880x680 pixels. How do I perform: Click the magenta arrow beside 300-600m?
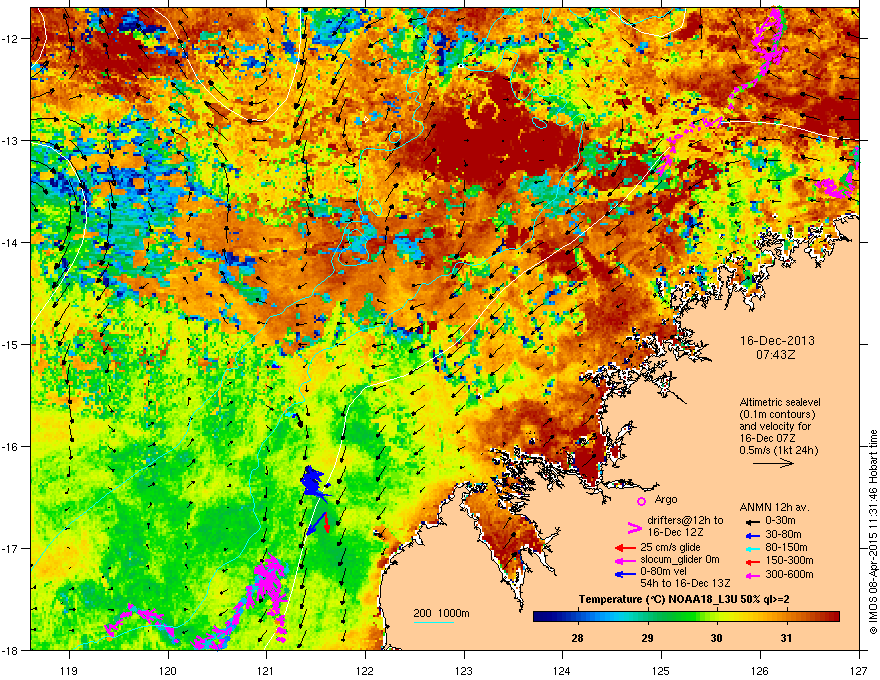753,575
